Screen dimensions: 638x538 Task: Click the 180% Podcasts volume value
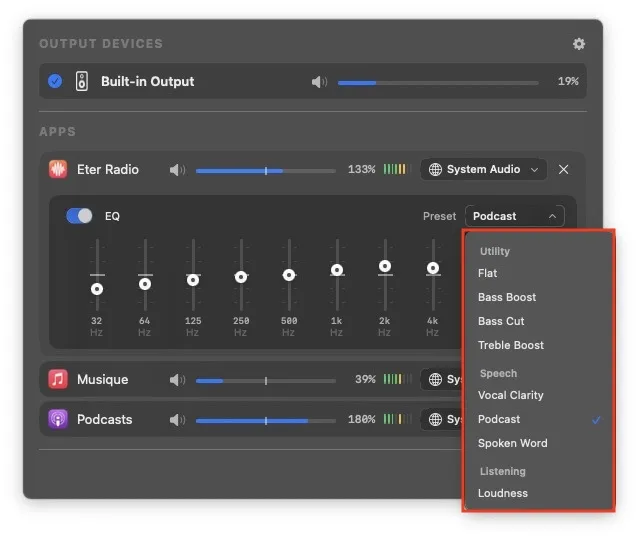pos(361,419)
